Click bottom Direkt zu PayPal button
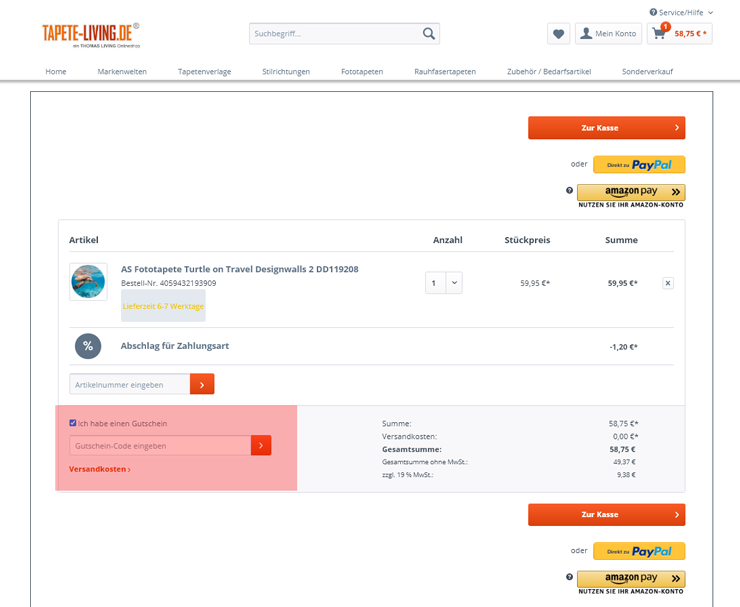 (x=639, y=551)
